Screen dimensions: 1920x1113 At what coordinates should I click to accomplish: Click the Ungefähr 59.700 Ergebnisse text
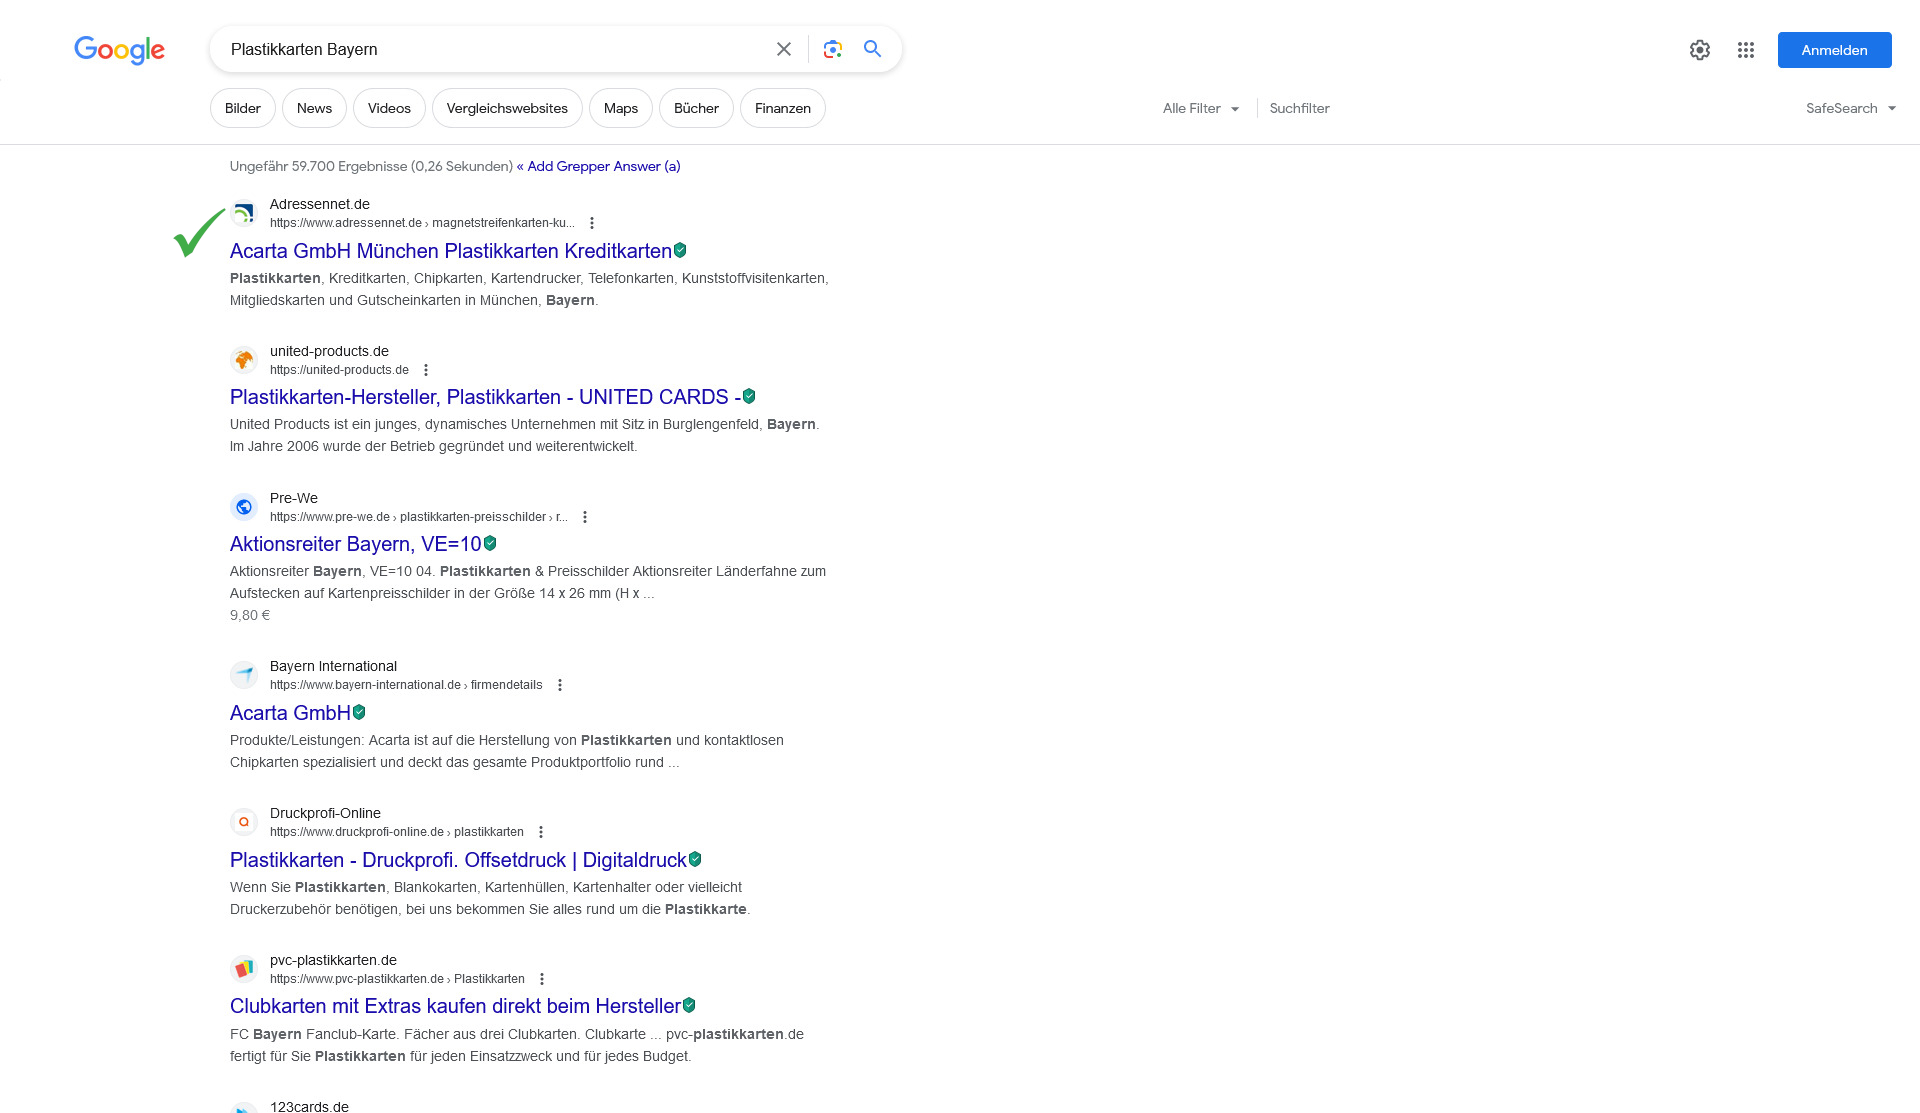(x=371, y=166)
